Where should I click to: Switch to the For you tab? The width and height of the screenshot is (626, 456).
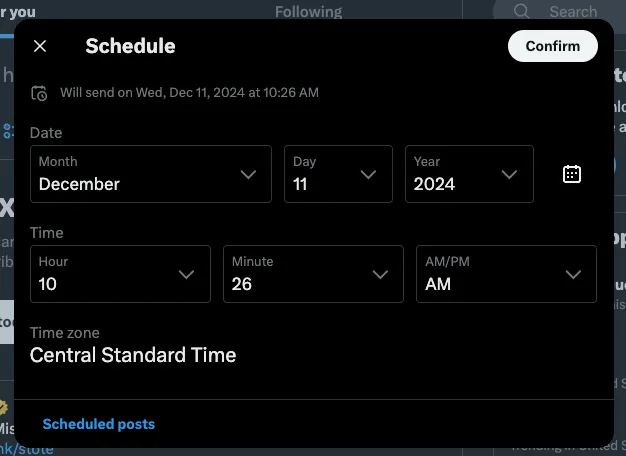[x=20, y=12]
